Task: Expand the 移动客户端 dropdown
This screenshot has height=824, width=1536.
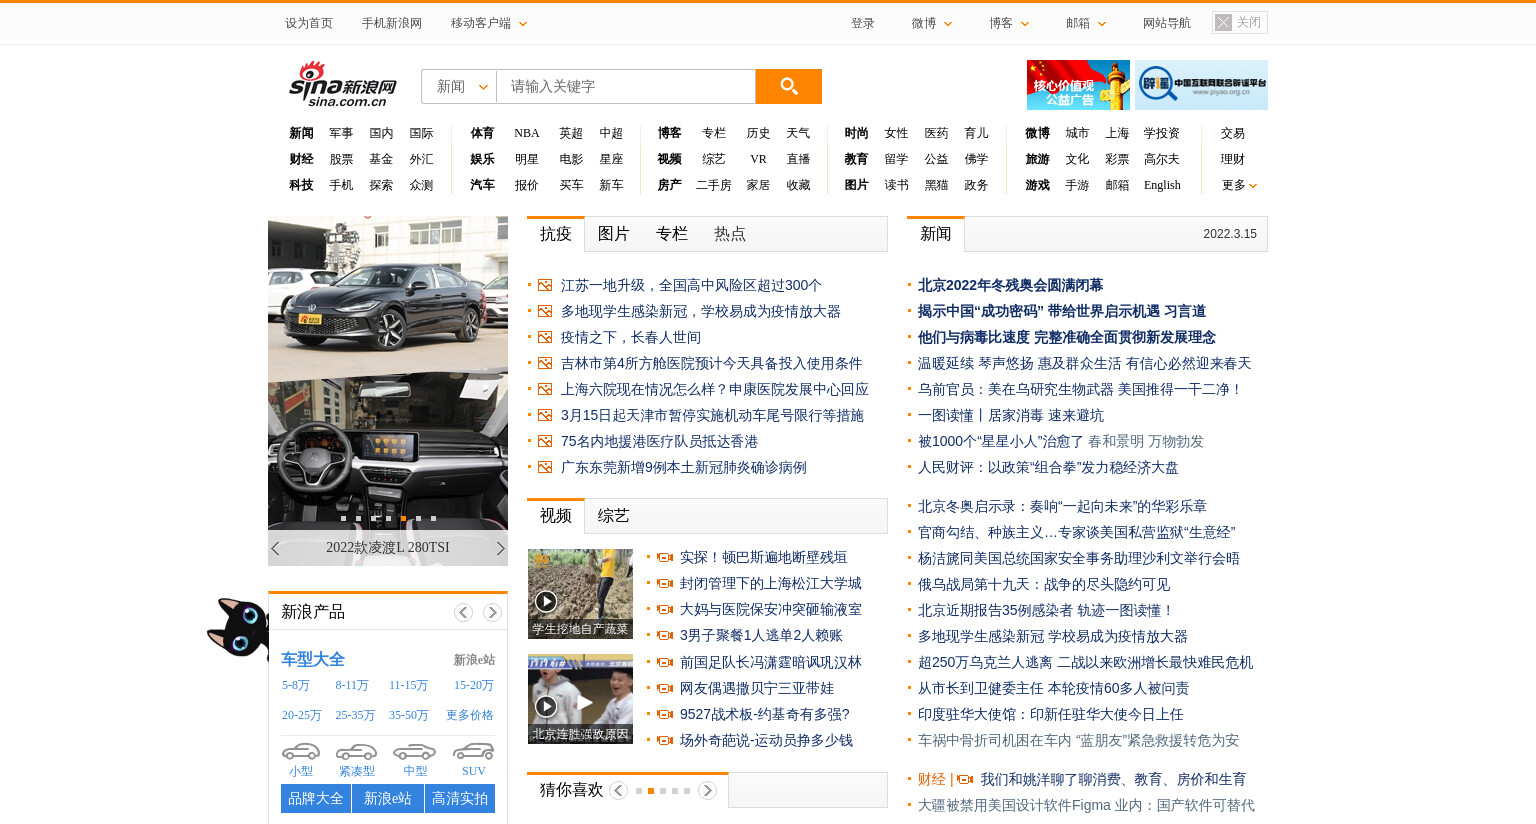Action: (x=488, y=23)
